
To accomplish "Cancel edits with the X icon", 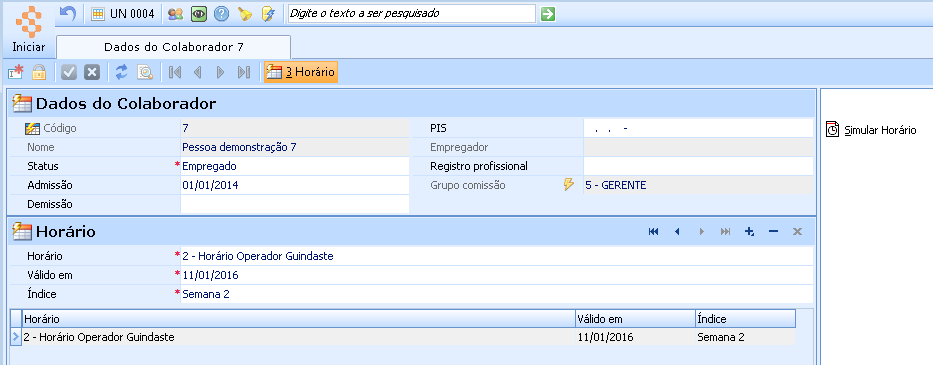I will tap(92, 73).
